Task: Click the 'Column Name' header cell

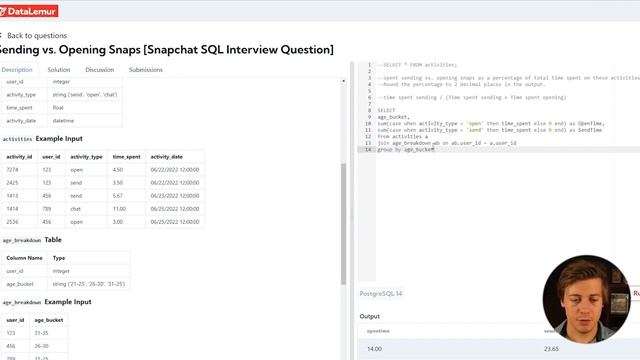Action: (24, 258)
